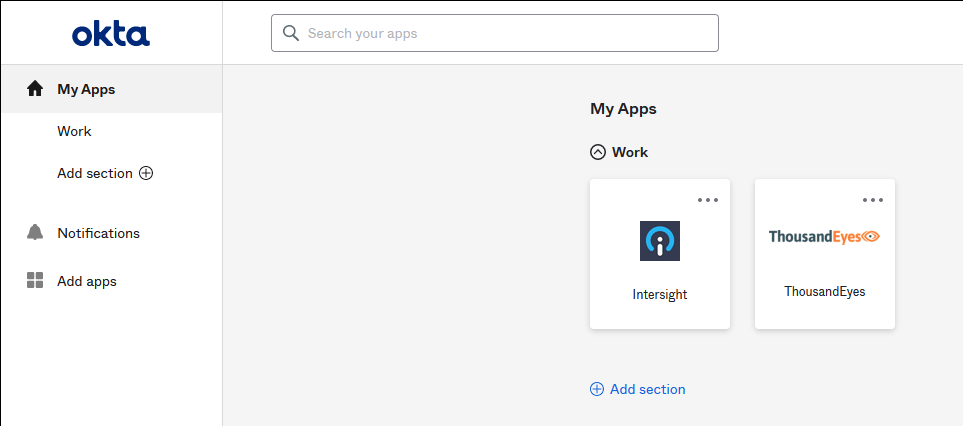Viewport: 963px width, 426px height.
Task: Launch the Intersight app logo
Action: [x=660, y=241]
